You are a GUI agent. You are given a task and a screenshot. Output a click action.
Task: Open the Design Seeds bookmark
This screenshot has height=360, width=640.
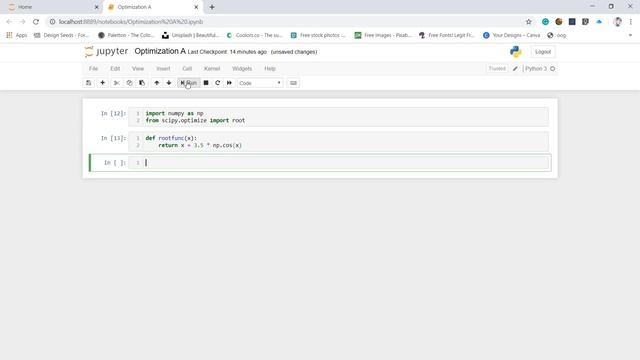61,36
